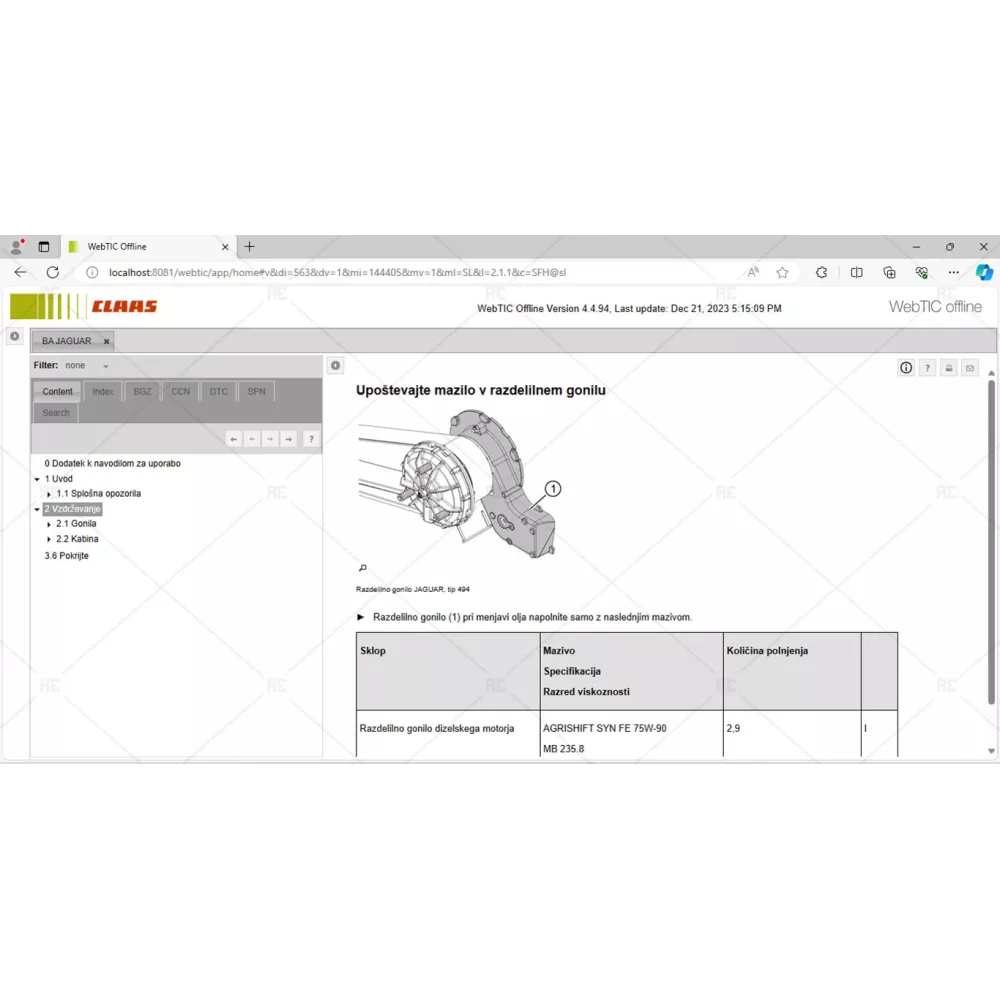Toggle the content pane collapse arrow
This screenshot has height=1000, width=1000.
tap(336, 366)
